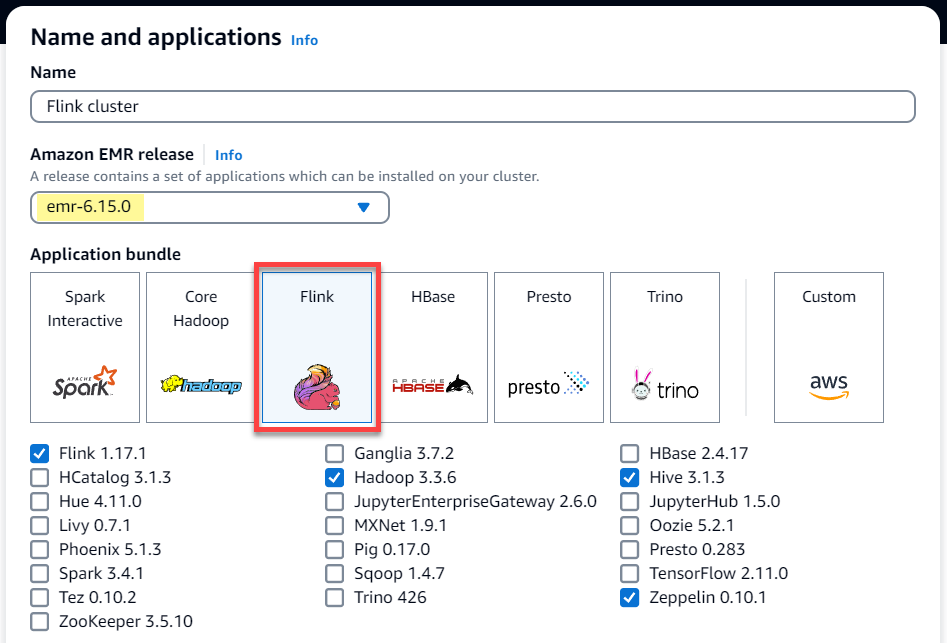Click the Info link under Amazon EMR release
The width and height of the screenshot is (947, 643).
pos(228,155)
